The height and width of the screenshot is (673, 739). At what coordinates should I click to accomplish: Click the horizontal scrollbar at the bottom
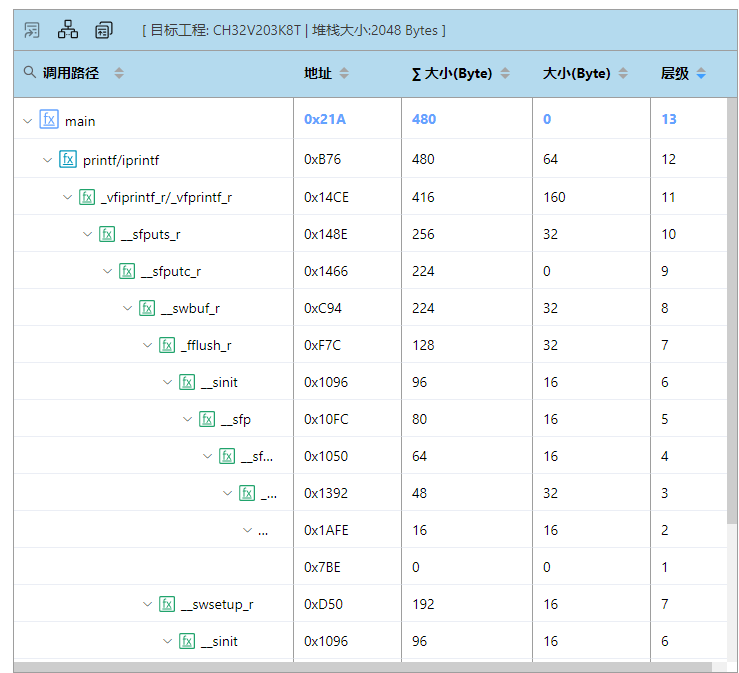click(x=363, y=667)
